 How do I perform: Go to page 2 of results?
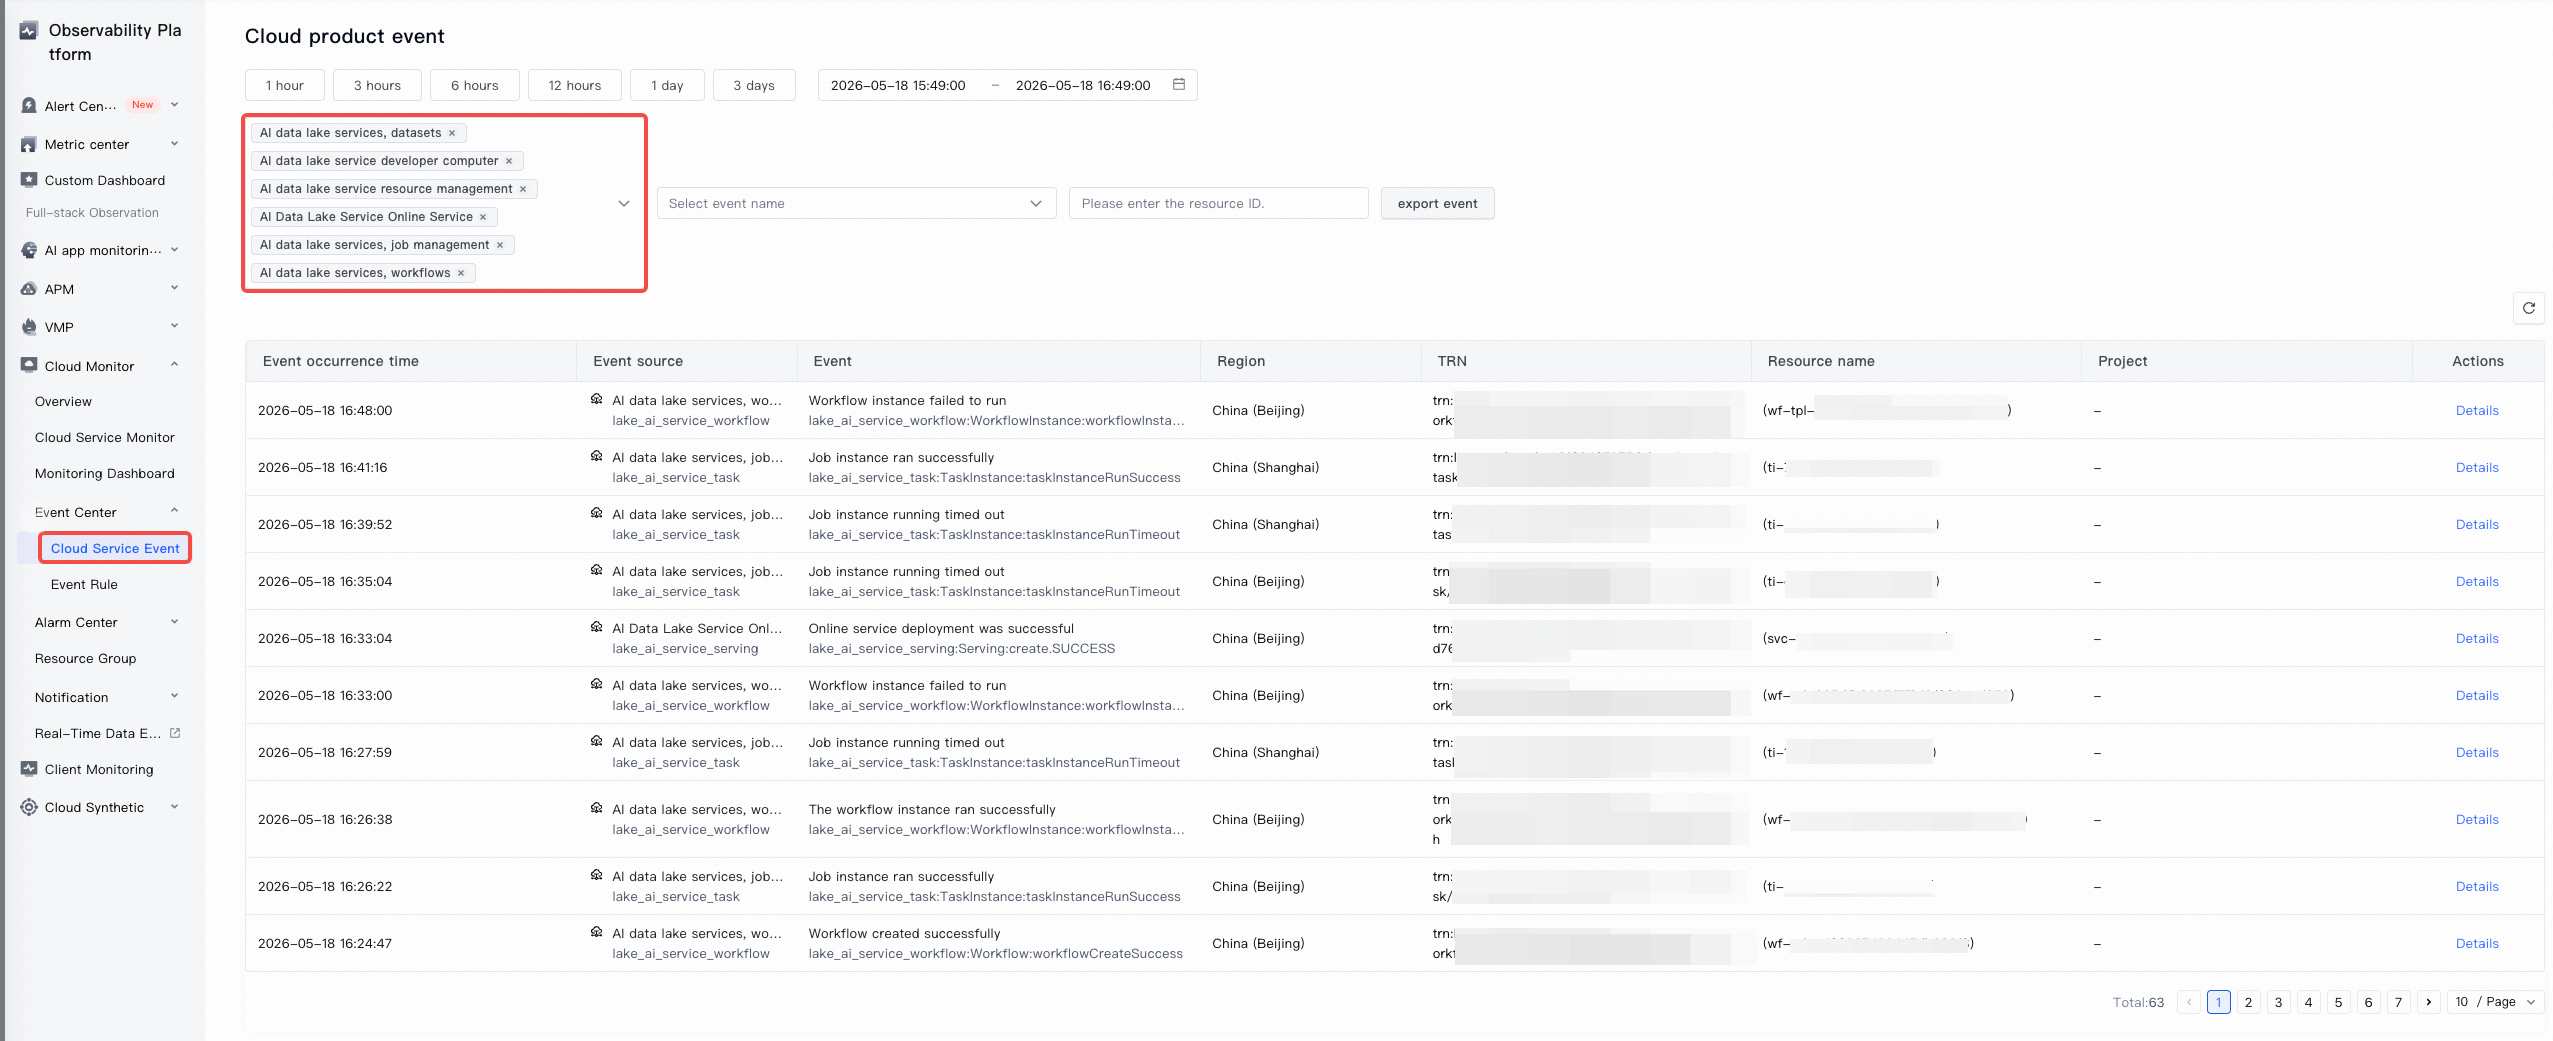pyautogui.click(x=2248, y=1002)
